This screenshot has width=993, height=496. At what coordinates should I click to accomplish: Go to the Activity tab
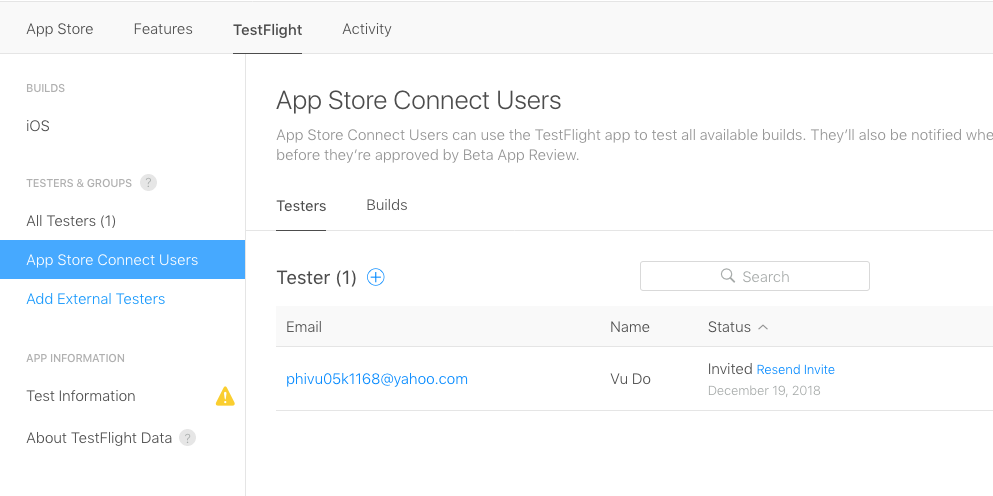[367, 29]
